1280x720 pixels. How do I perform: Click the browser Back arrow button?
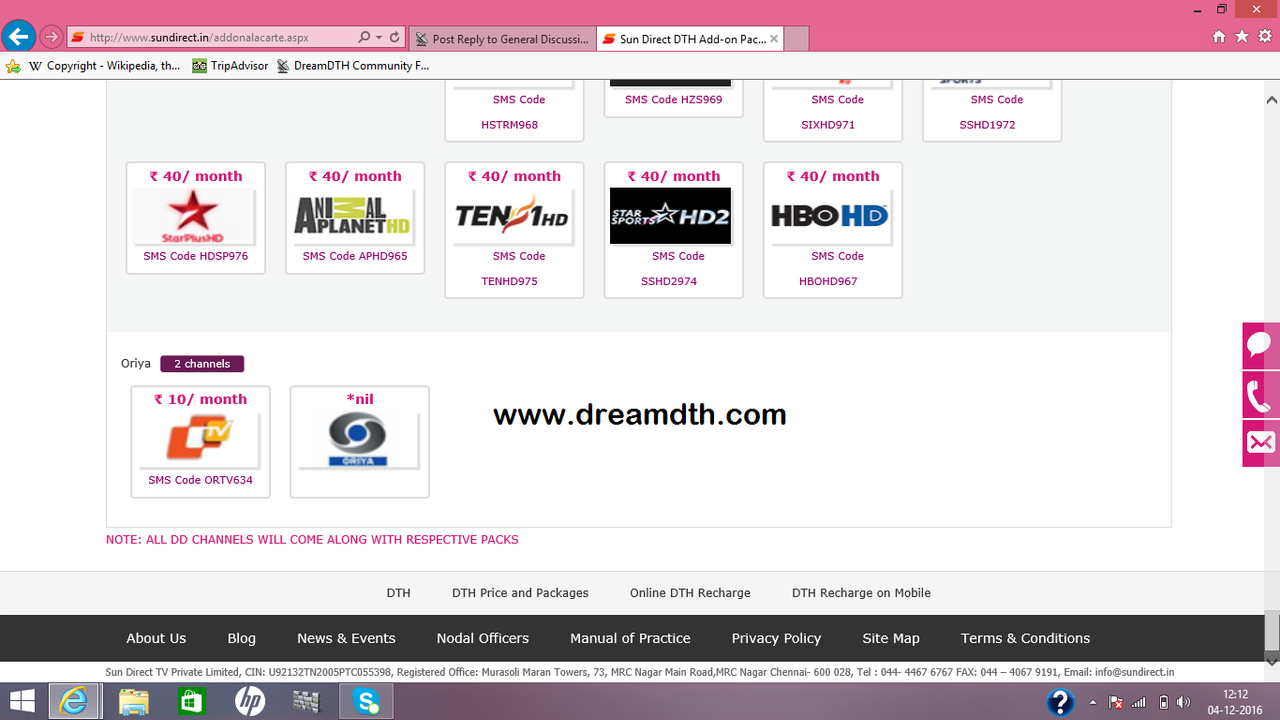18,37
